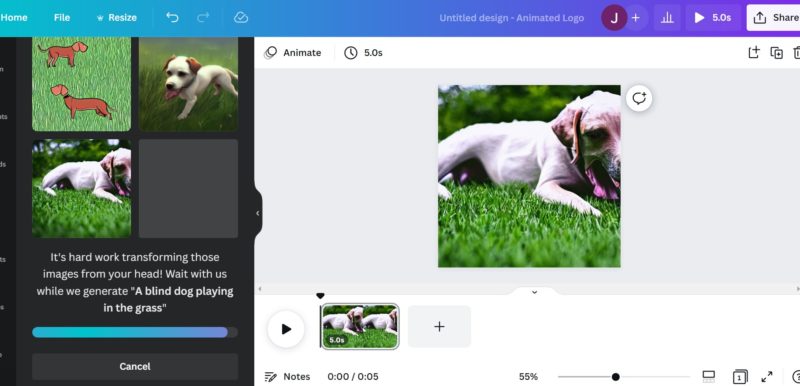Click the left scroll arrow of the canvas scrollbar
Viewport: 800px width, 386px height.
pos(260,289)
